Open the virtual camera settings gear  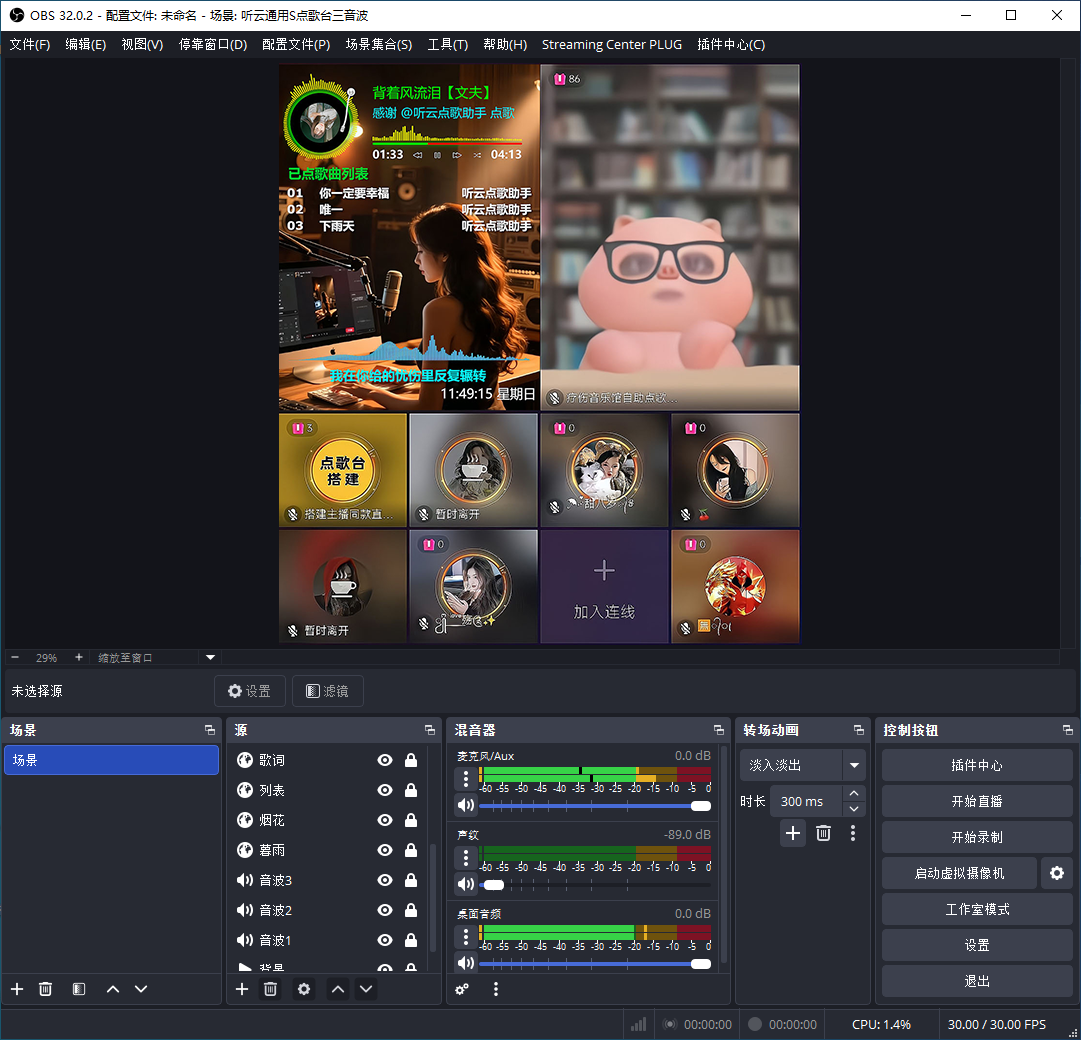[x=1056, y=873]
